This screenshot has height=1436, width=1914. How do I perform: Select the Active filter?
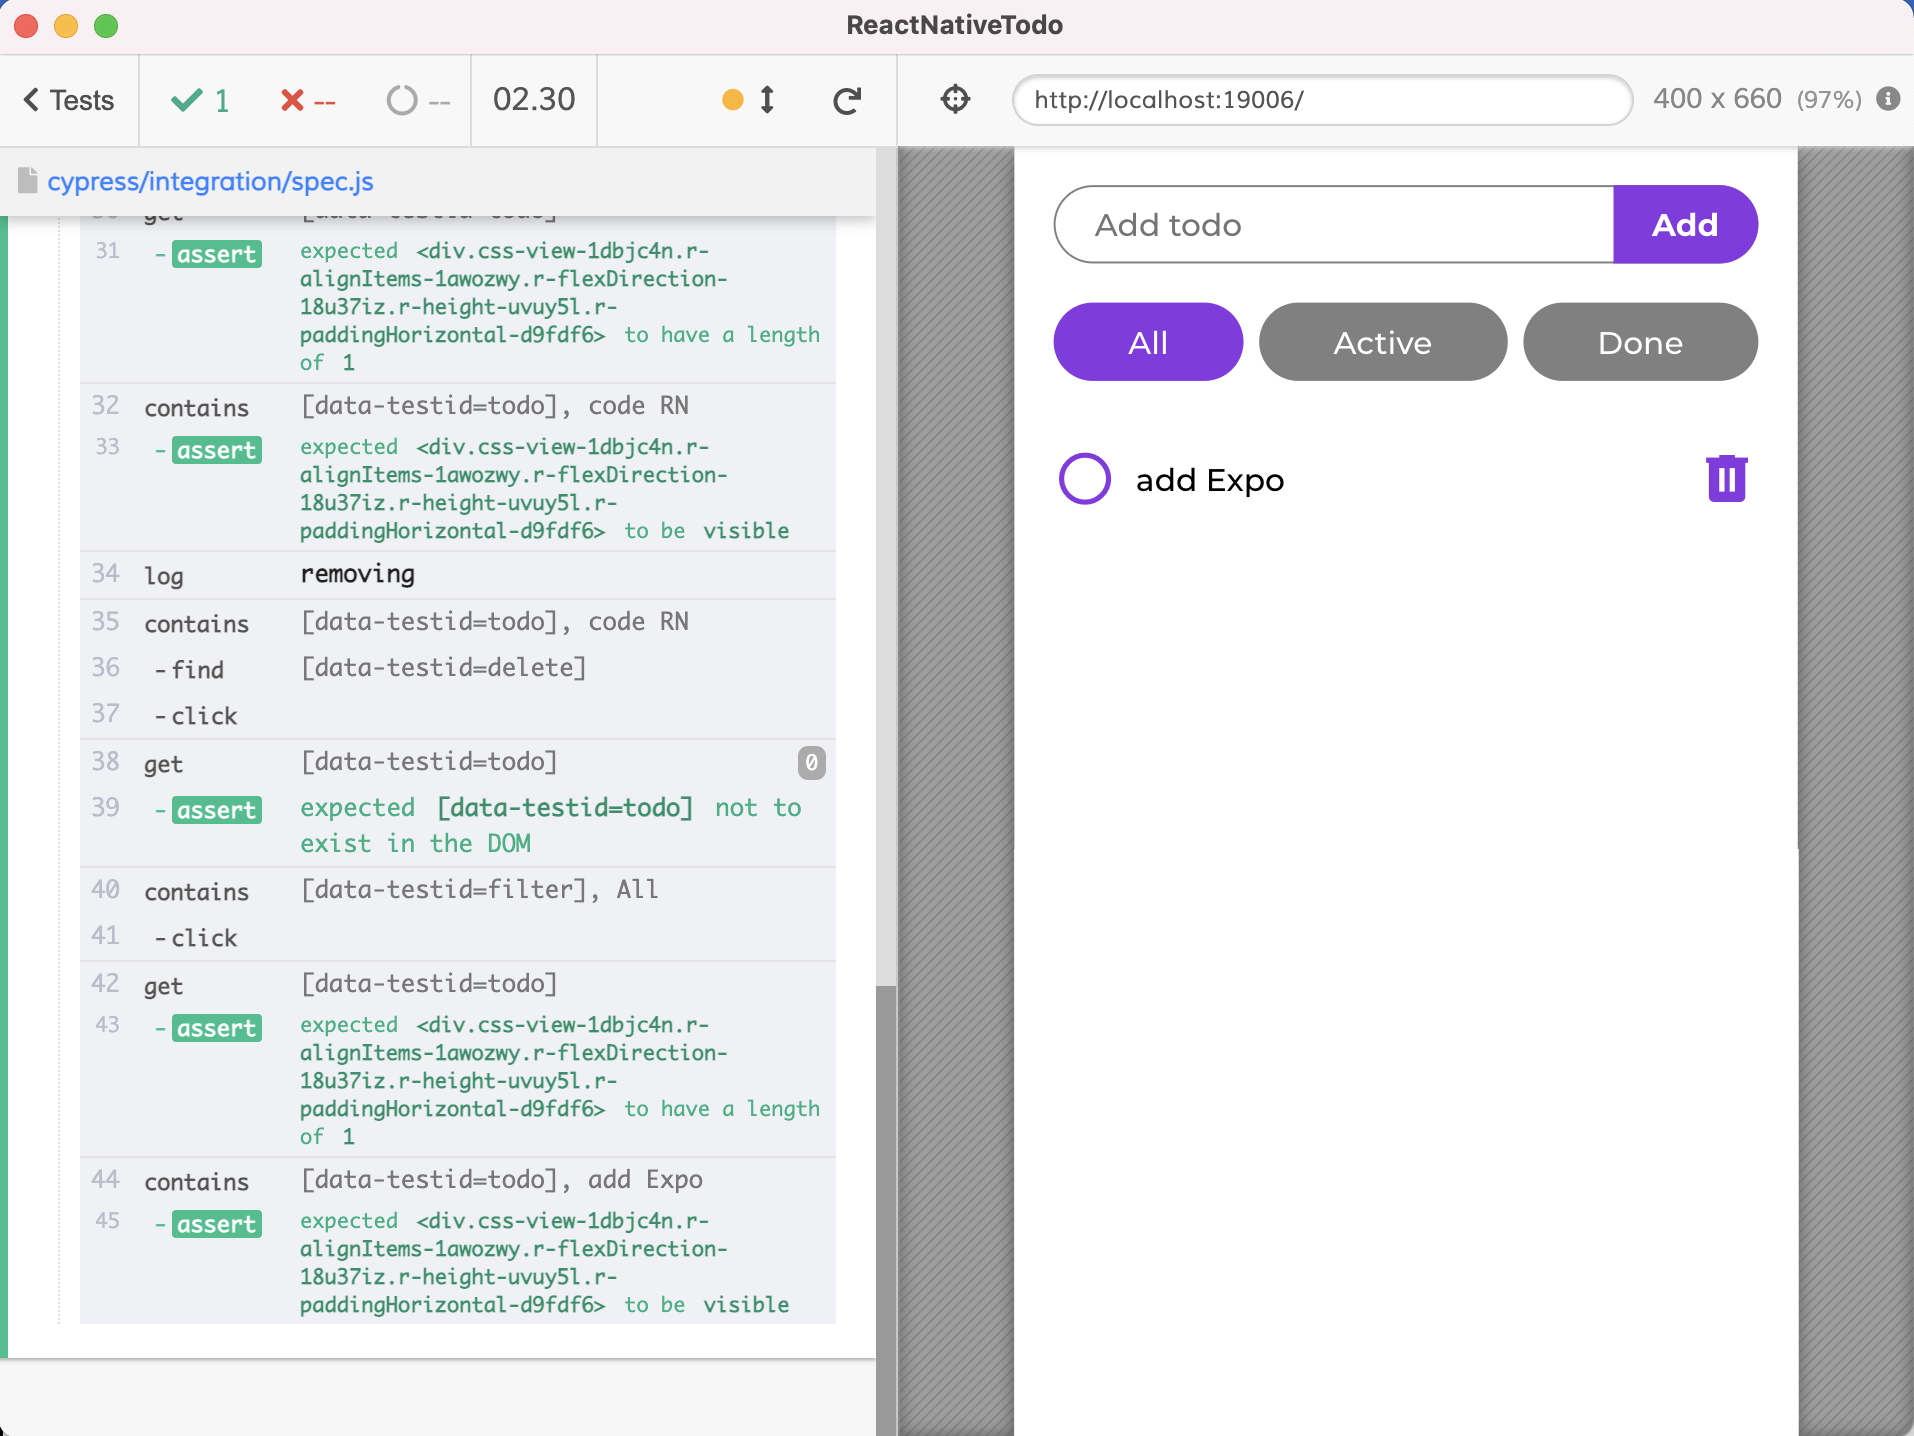[x=1383, y=342]
